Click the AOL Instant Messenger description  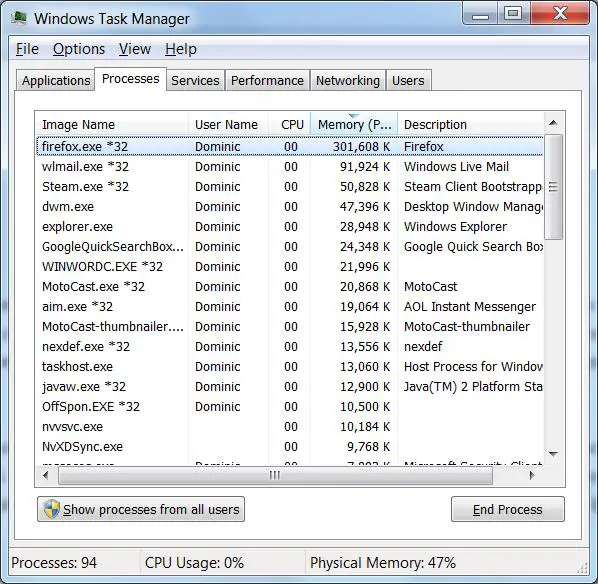[x=470, y=307]
